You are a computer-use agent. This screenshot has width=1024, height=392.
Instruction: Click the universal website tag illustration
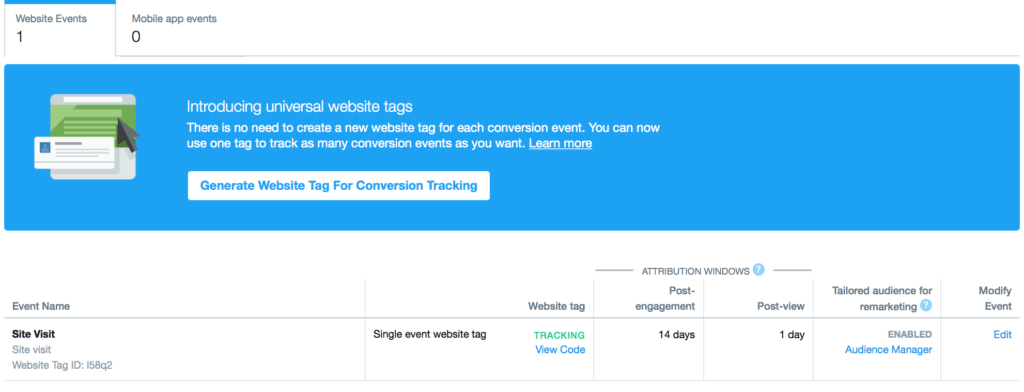tap(87, 137)
